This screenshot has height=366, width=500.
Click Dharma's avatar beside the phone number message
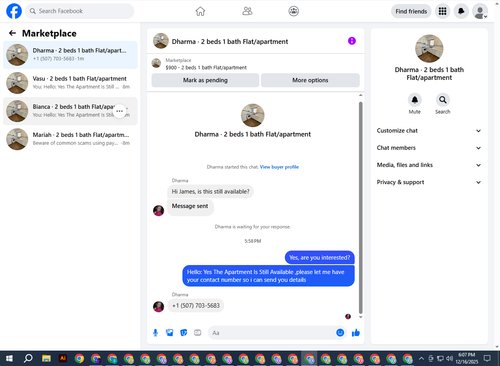click(x=158, y=306)
